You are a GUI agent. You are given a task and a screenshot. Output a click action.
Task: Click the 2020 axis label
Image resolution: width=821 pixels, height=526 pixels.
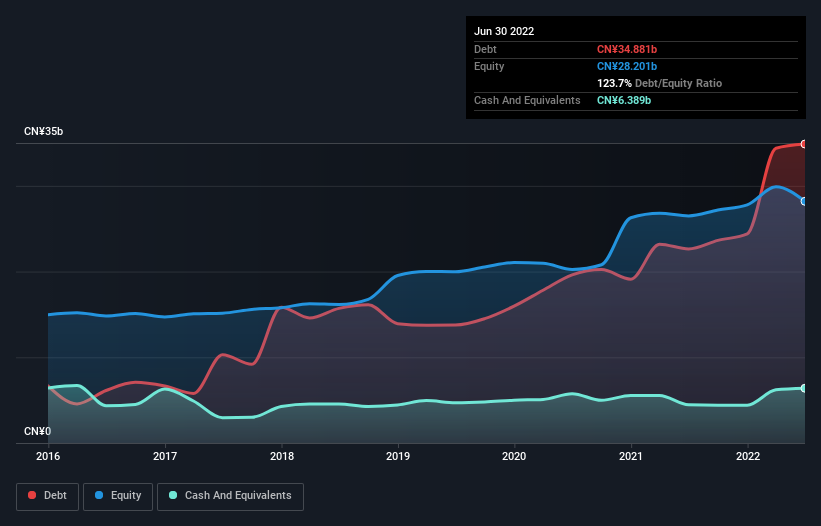point(514,456)
